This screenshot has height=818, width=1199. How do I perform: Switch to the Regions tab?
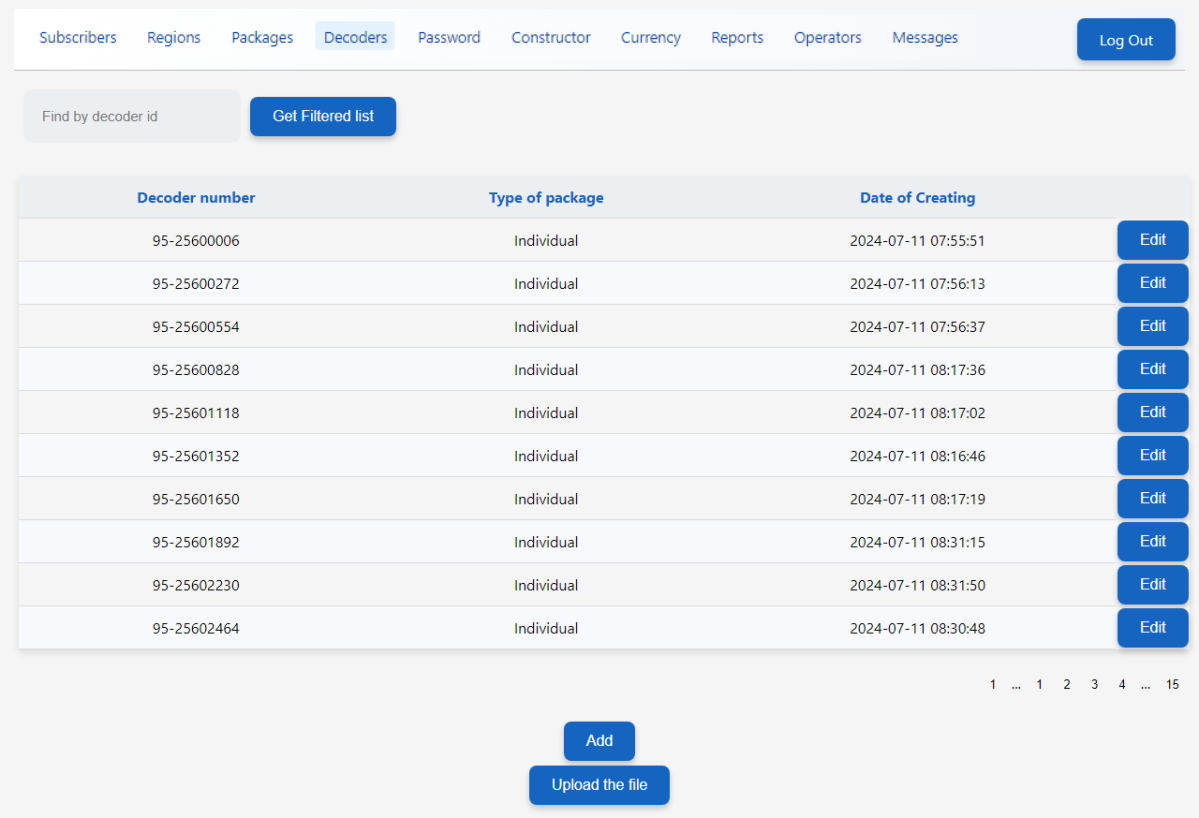174,38
